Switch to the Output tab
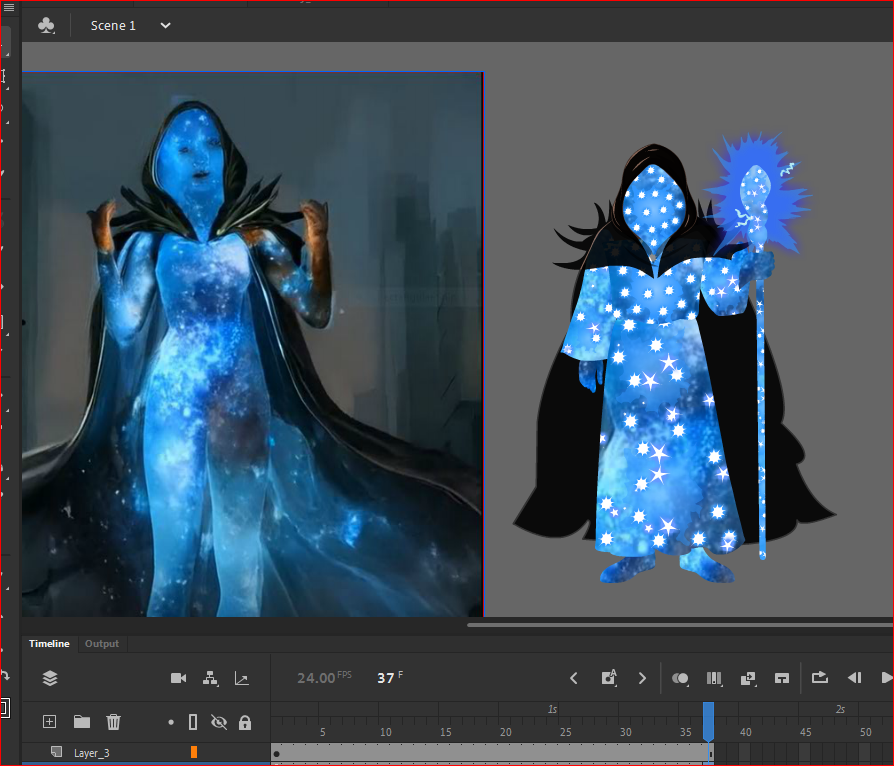 click(102, 643)
